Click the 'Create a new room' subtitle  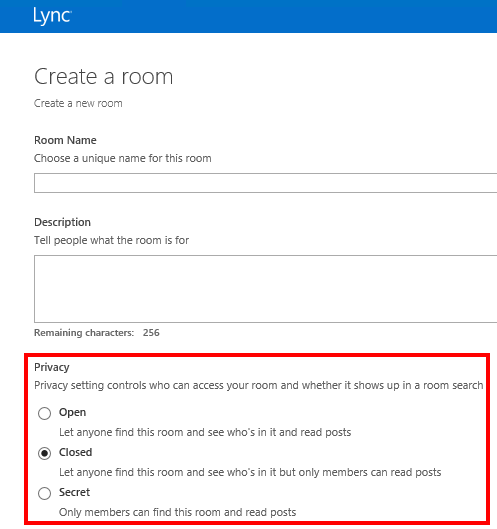point(78,103)
